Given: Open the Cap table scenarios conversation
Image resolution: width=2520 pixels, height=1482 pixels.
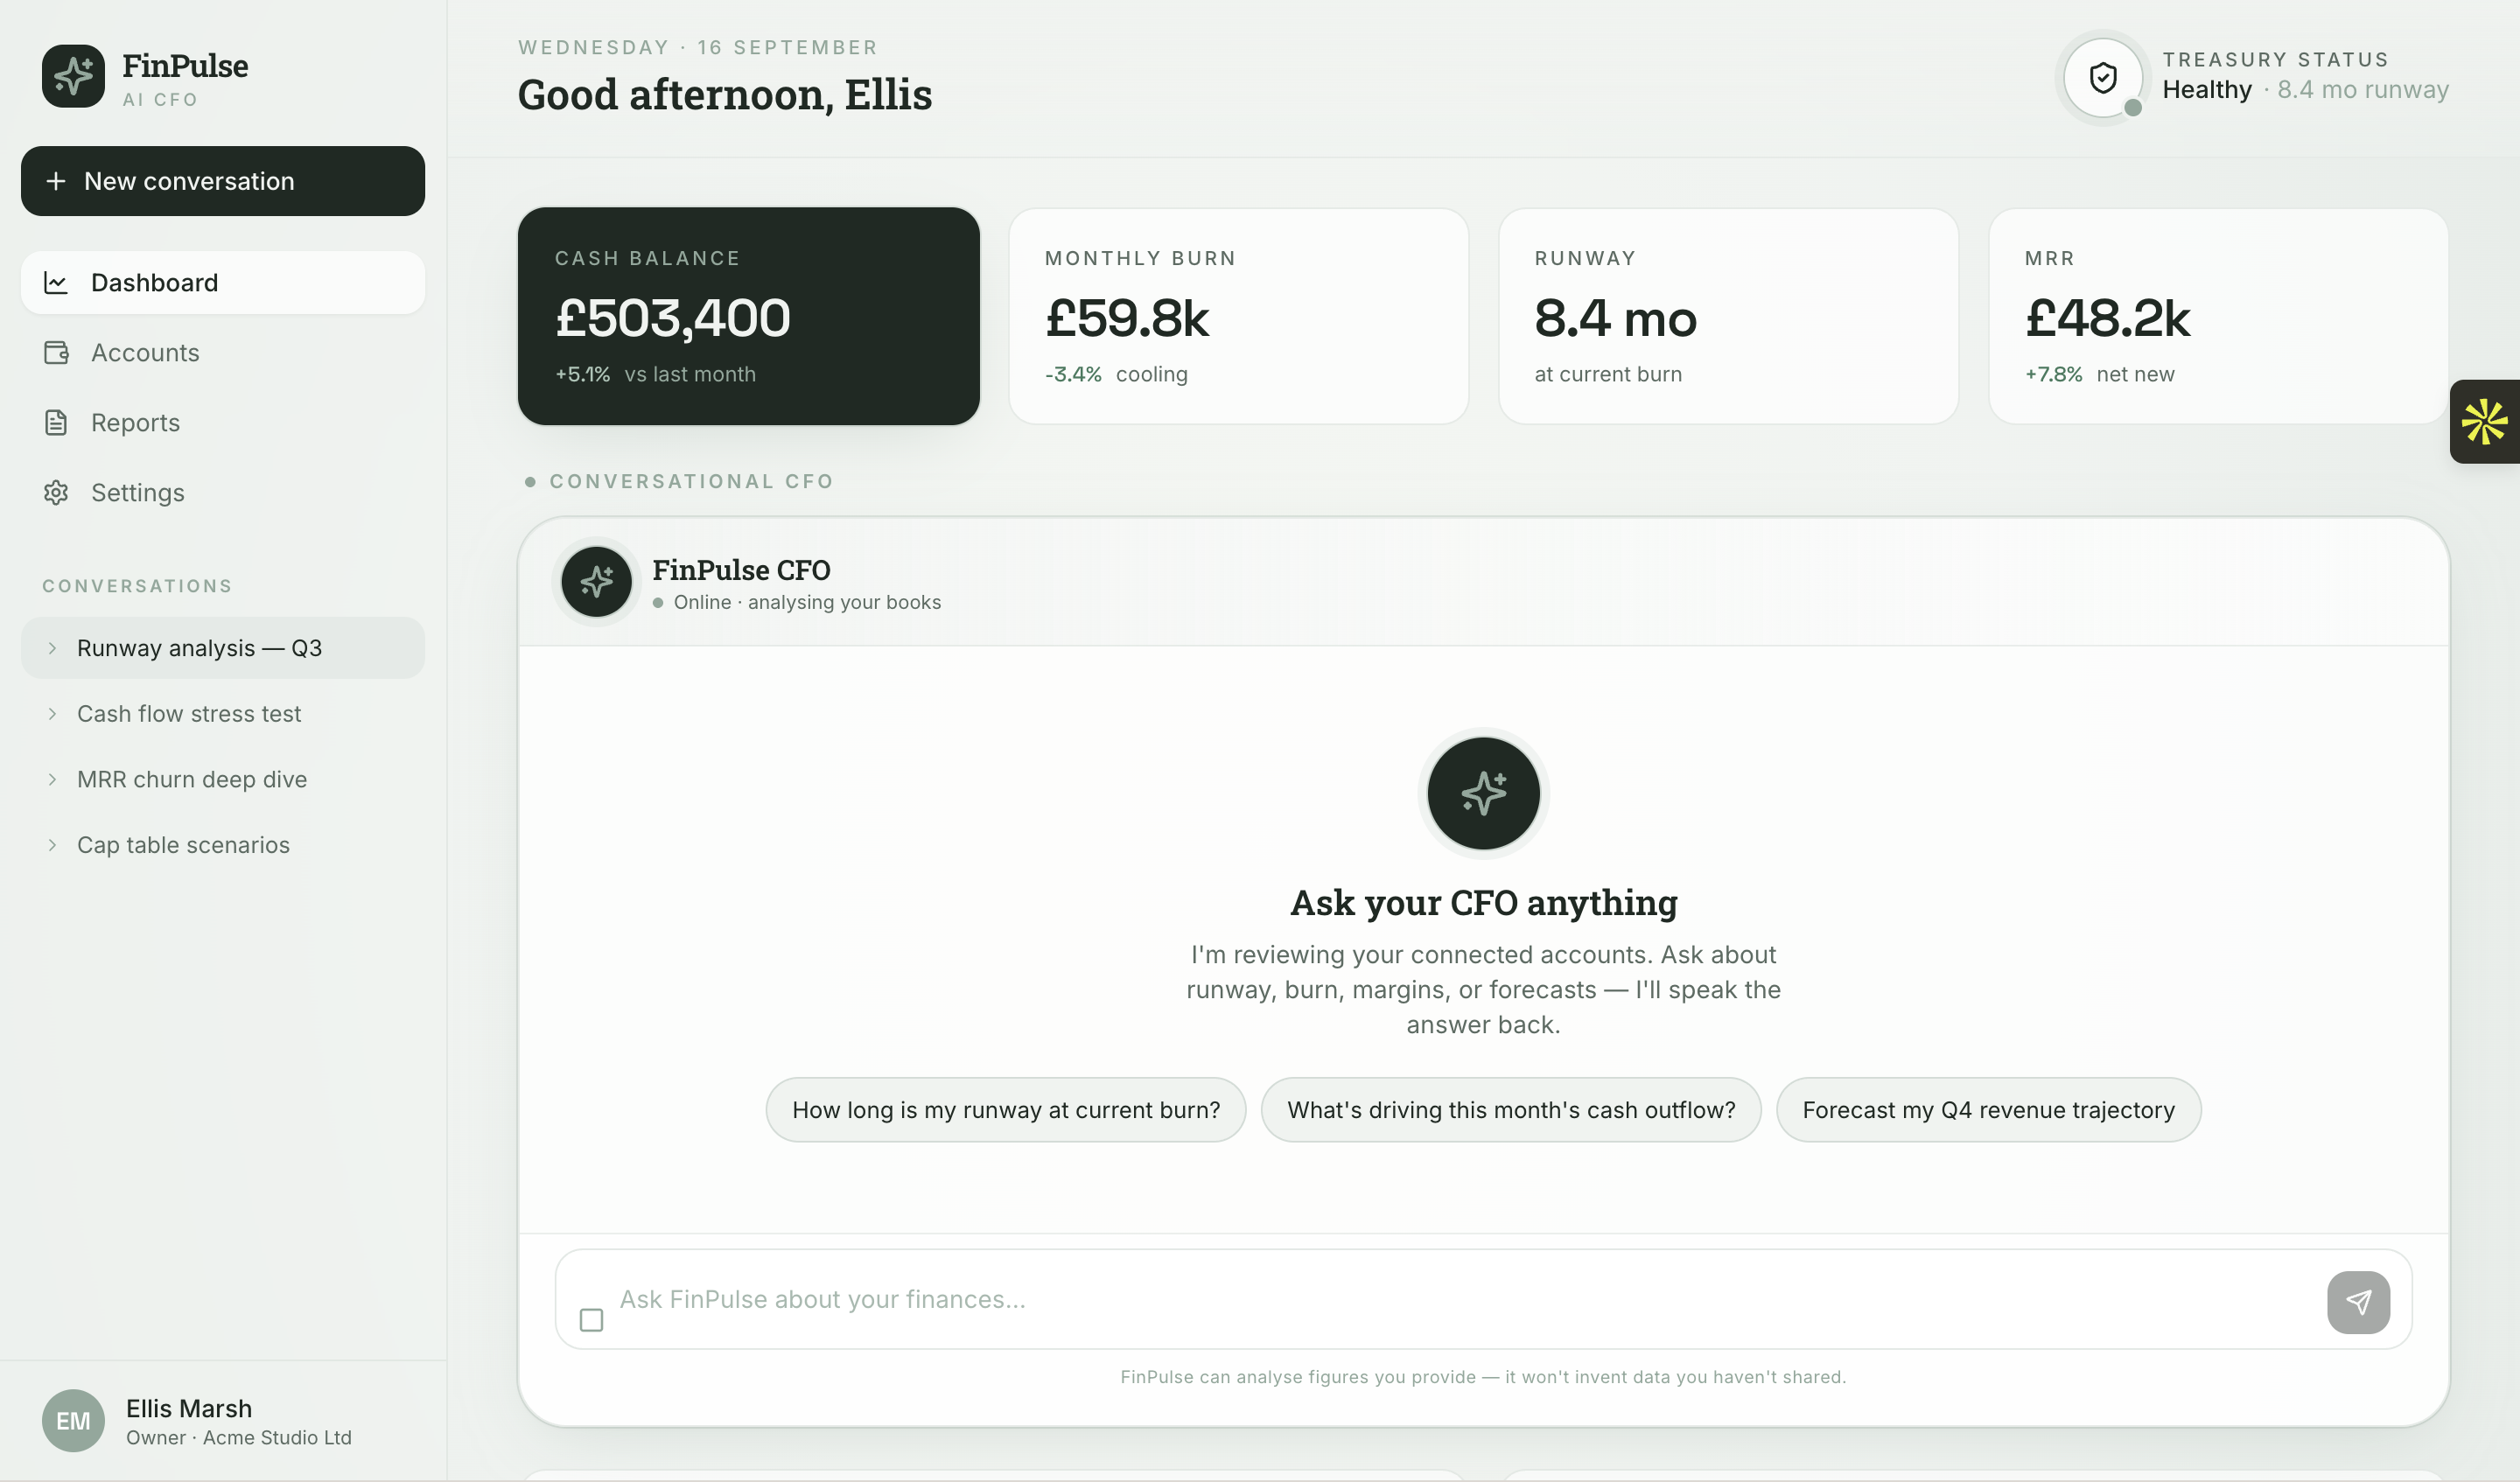Looking at the screenshot, I should (x=223, y=845).
